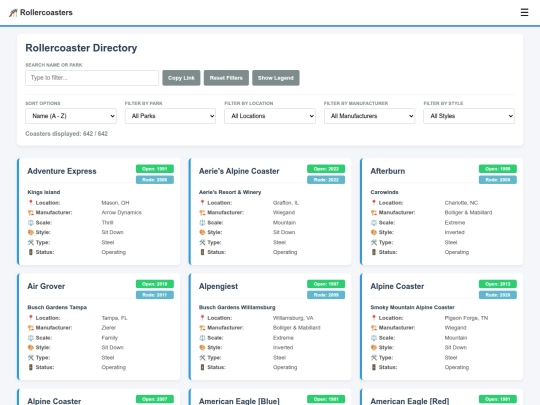Focus the search name or park field

92,78
